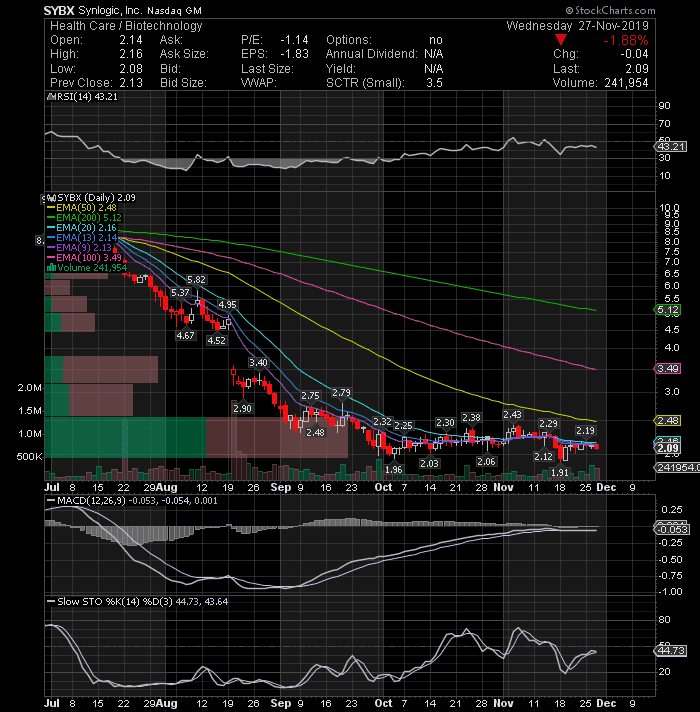
Task: Click the Chg value -0.04
Action: (634, 54)
